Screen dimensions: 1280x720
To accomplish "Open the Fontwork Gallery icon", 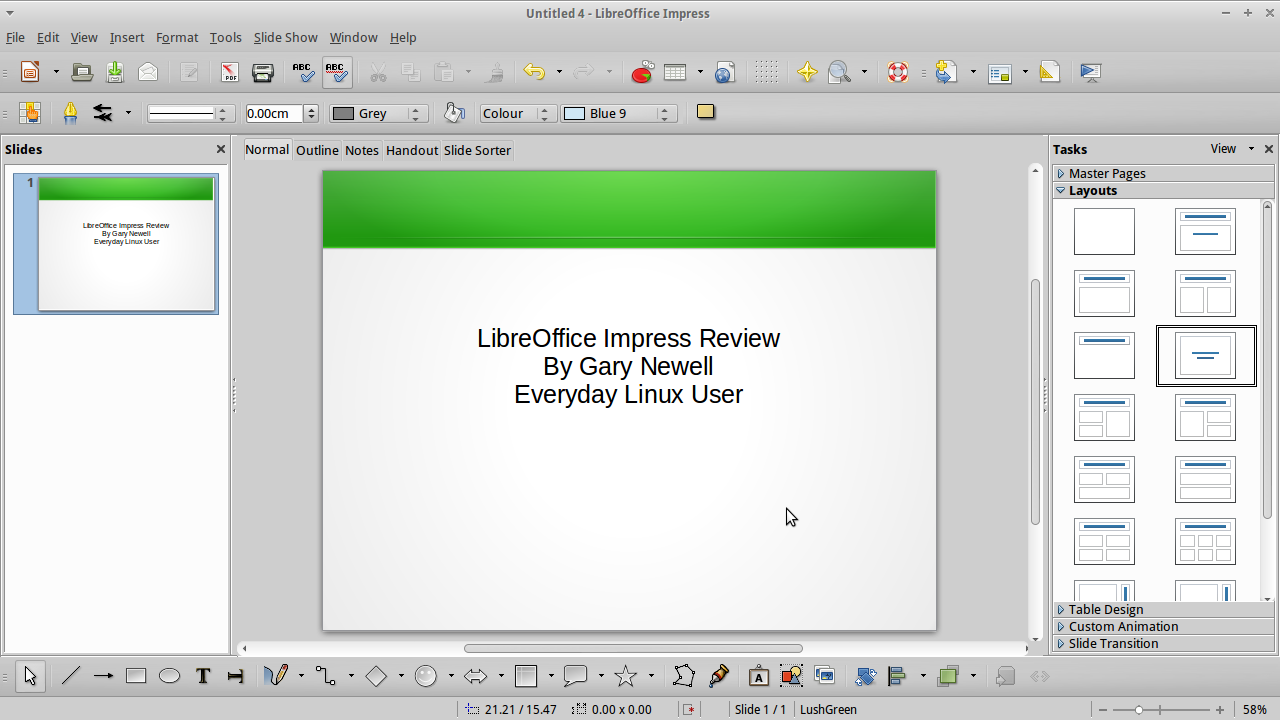I will click(x=758, y=676).
